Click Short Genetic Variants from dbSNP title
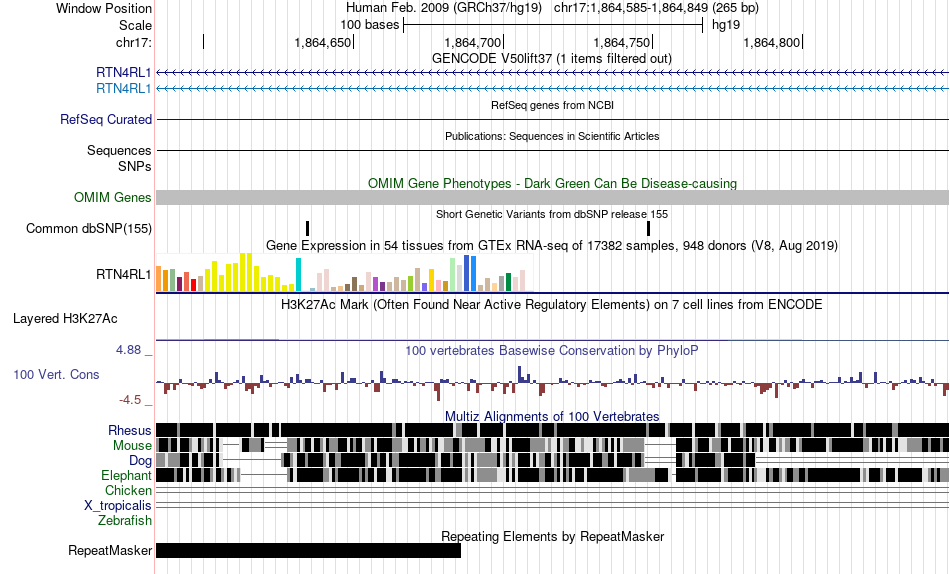The image size is (950, 574). pyautogui.click(x=552, y=214)
